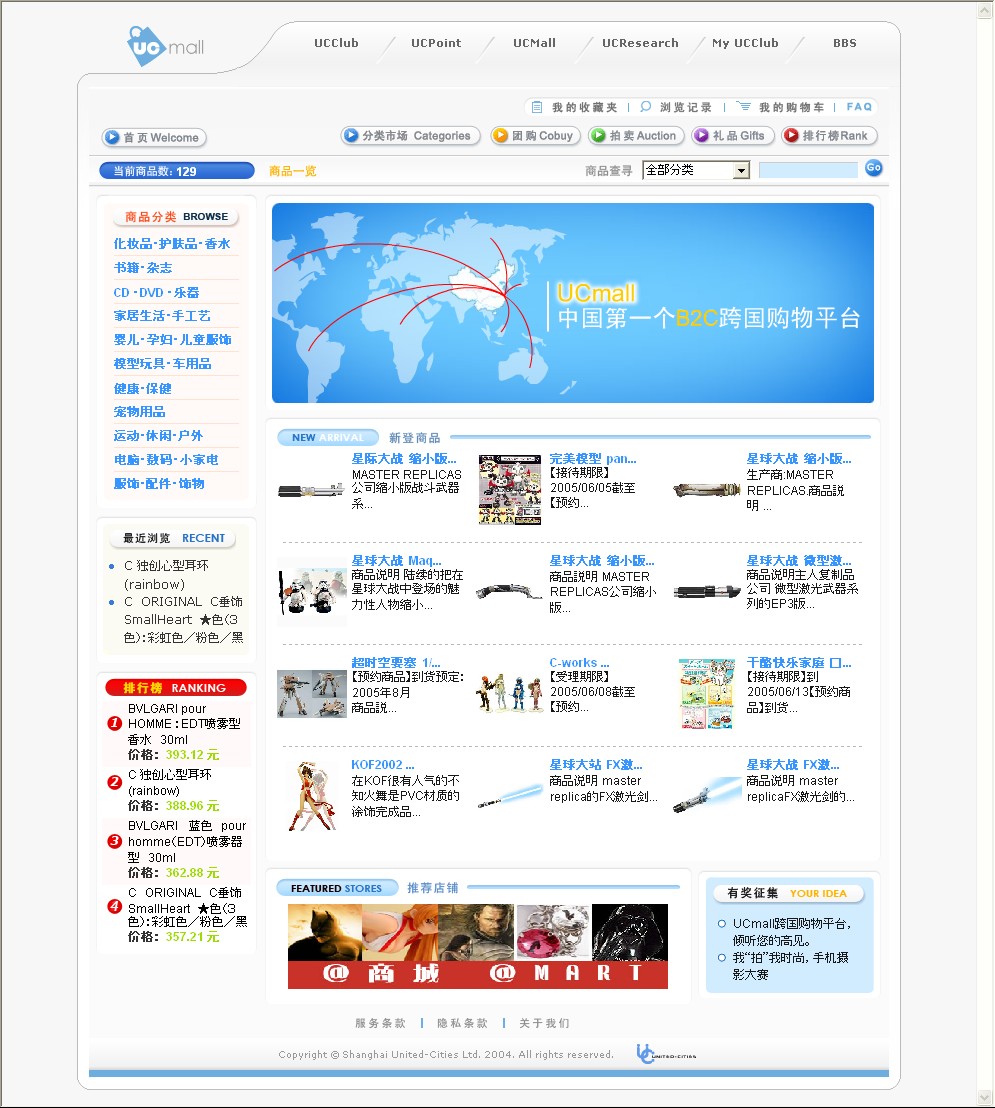The height and width of the screenshot is (1108, 995).
Task: Browse 电脑·数码·小家电 category
Action: (166, 460)
